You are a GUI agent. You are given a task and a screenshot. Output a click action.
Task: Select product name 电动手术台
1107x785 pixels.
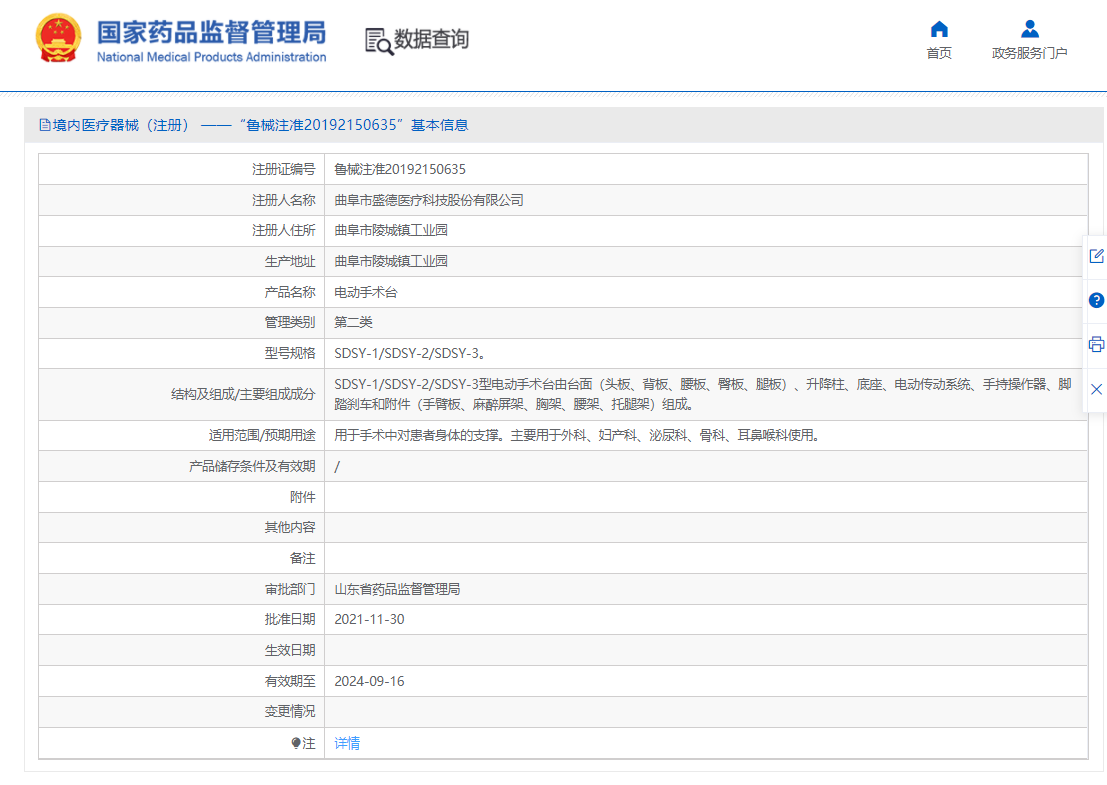(x=366, y=292)
